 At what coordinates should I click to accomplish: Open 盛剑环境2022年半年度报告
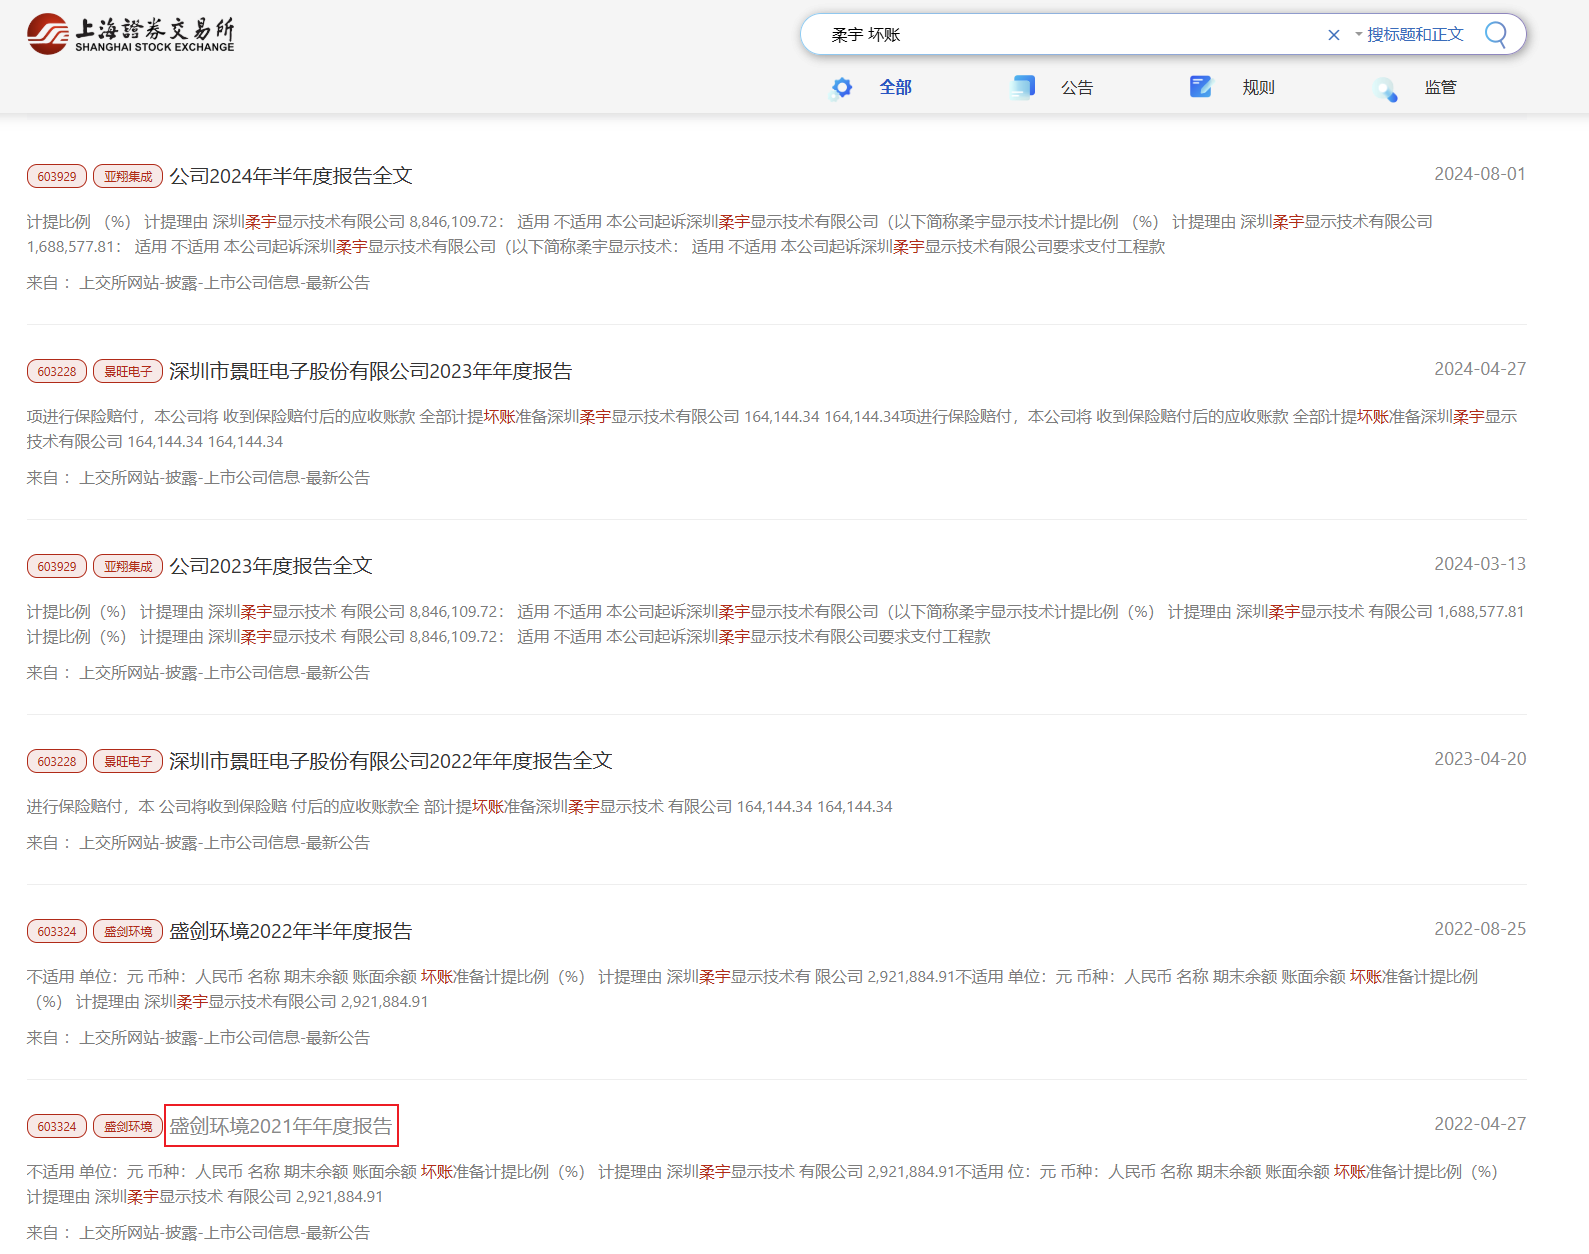[290, 931]
